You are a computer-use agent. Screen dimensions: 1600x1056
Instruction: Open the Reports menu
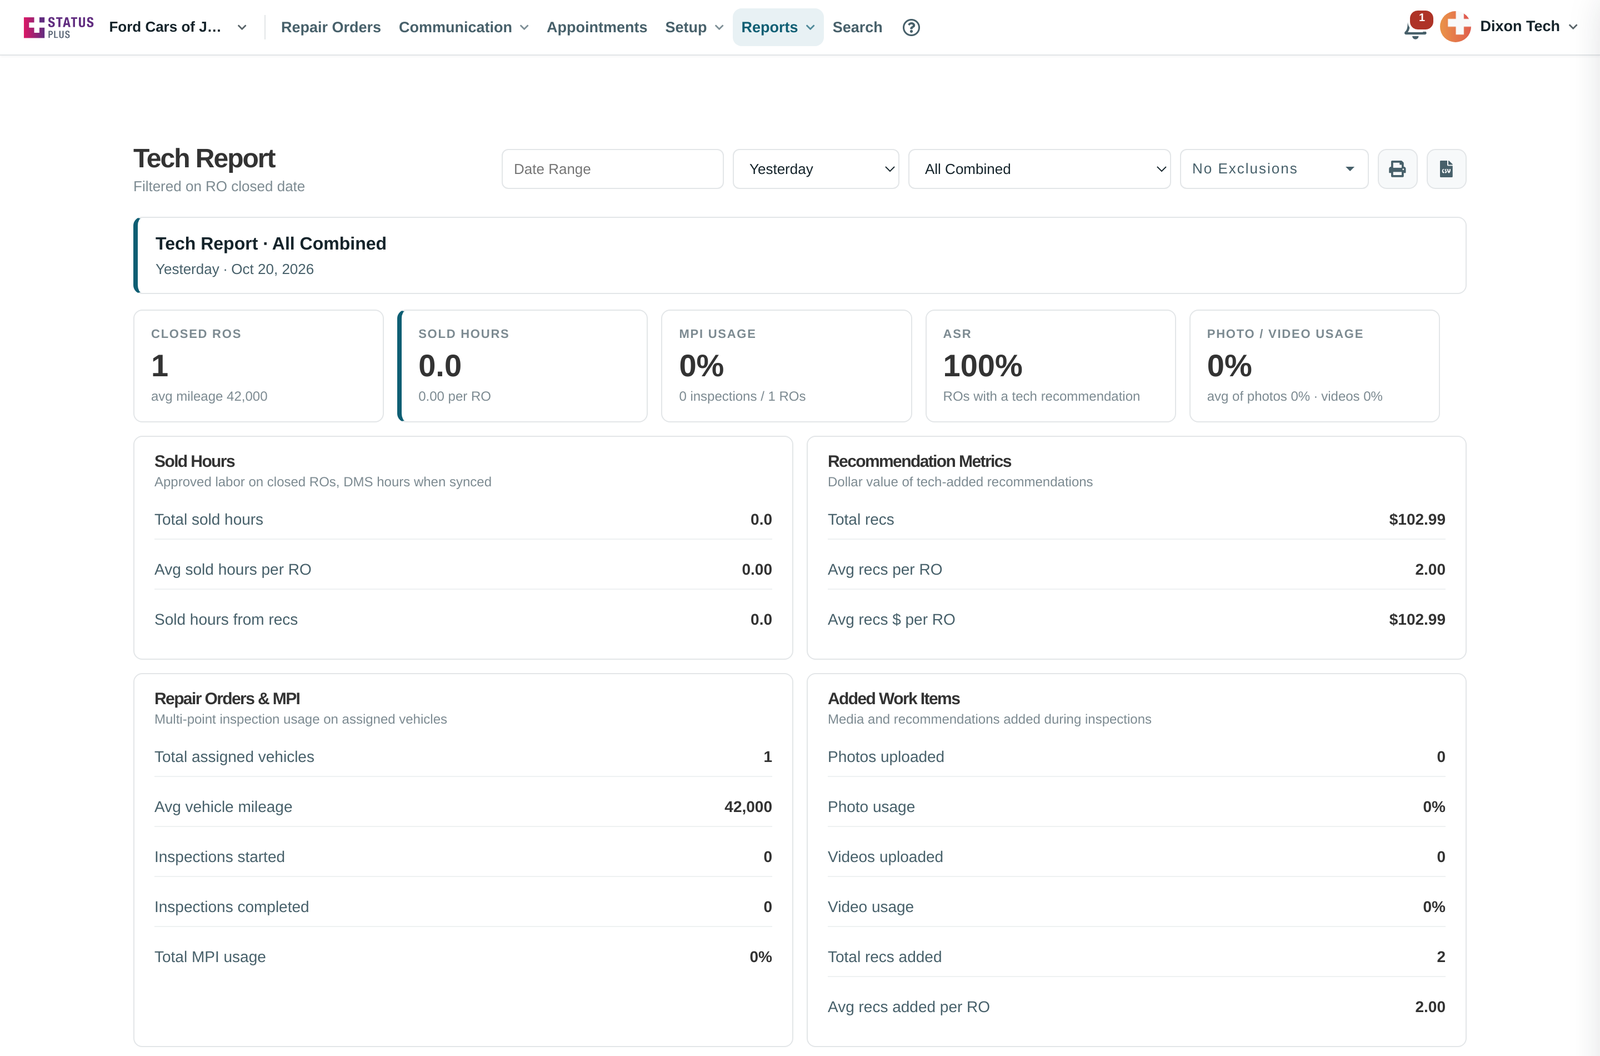(778, 27)
